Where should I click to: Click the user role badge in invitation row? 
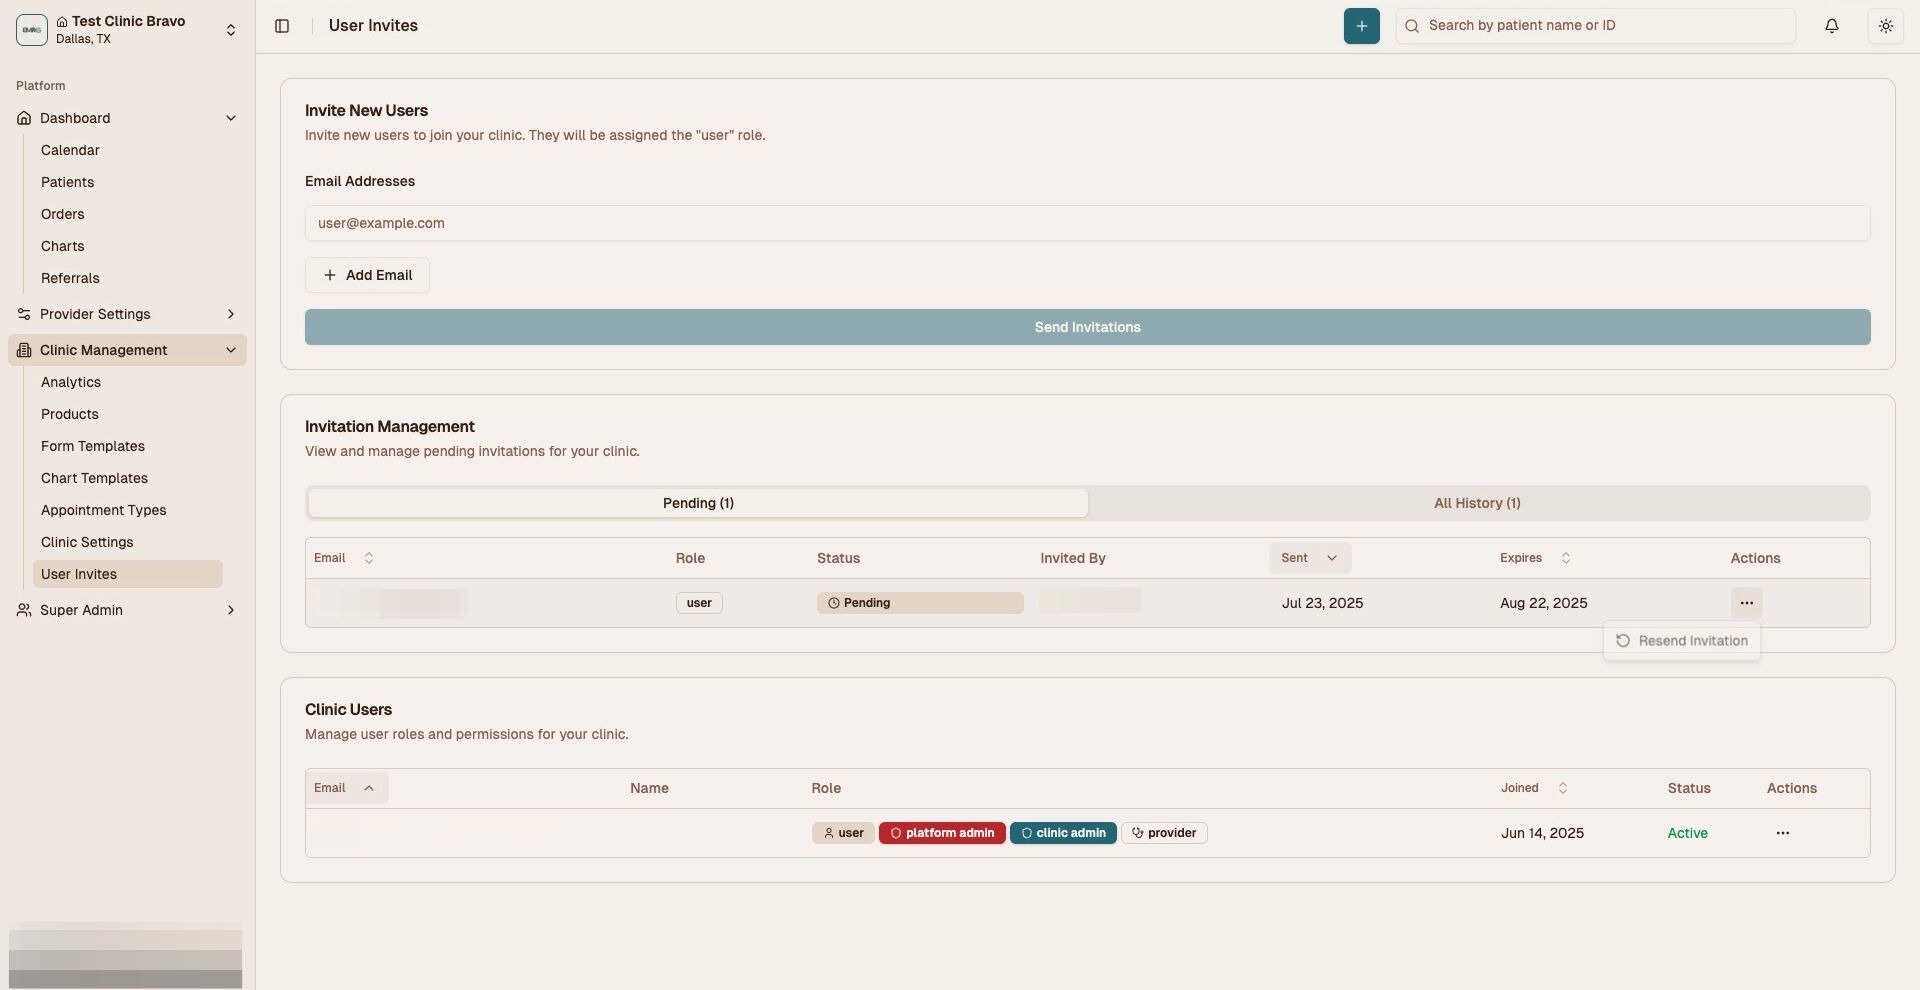699,603
